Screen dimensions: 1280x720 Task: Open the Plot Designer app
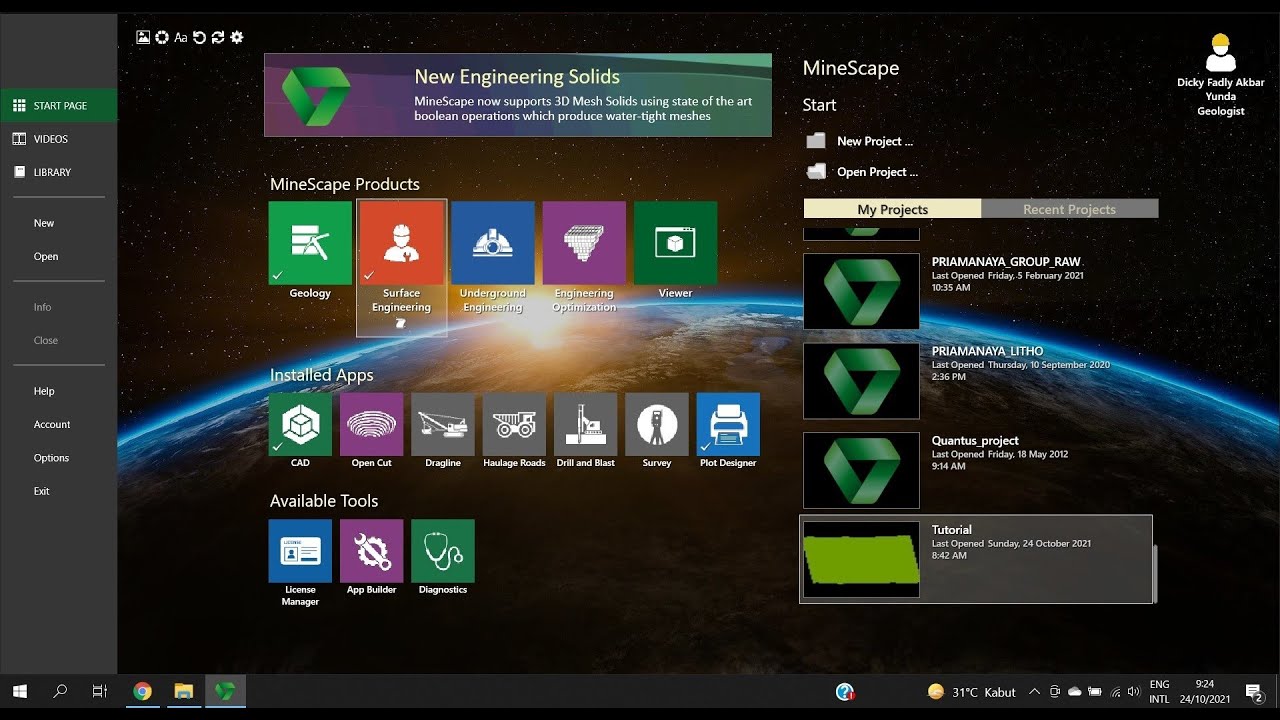pyautogui.click(x=728, y=424)
